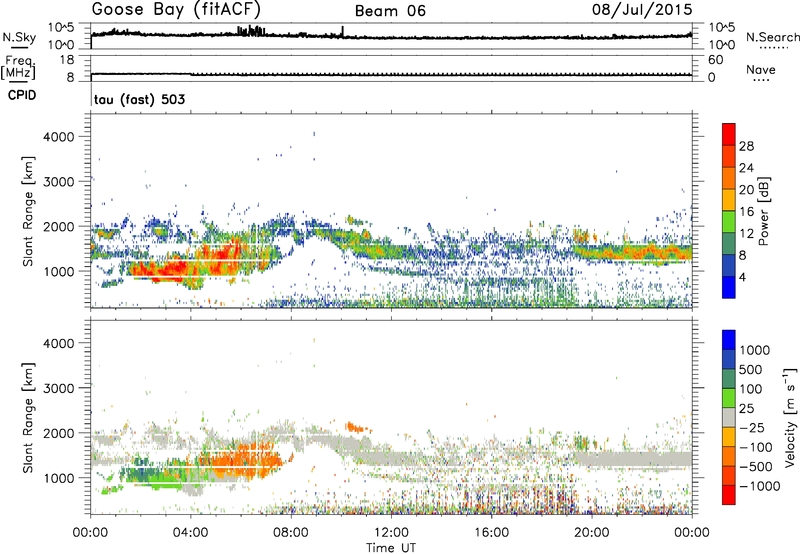Click the gray segment of the velocity color bar
The height and width of the screenshot is (554, 800).
click(x=729, y=418)
